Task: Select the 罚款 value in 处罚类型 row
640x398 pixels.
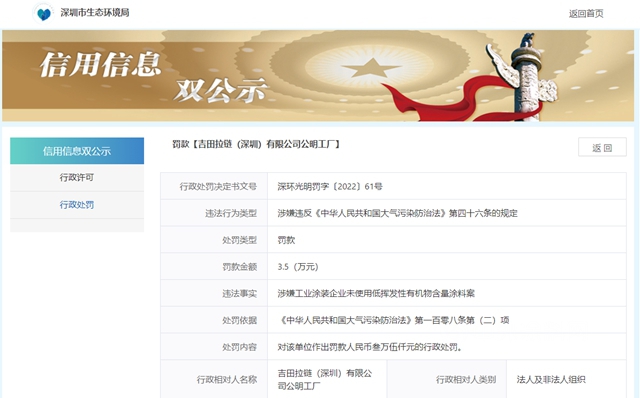Action: tap(286, 240)
